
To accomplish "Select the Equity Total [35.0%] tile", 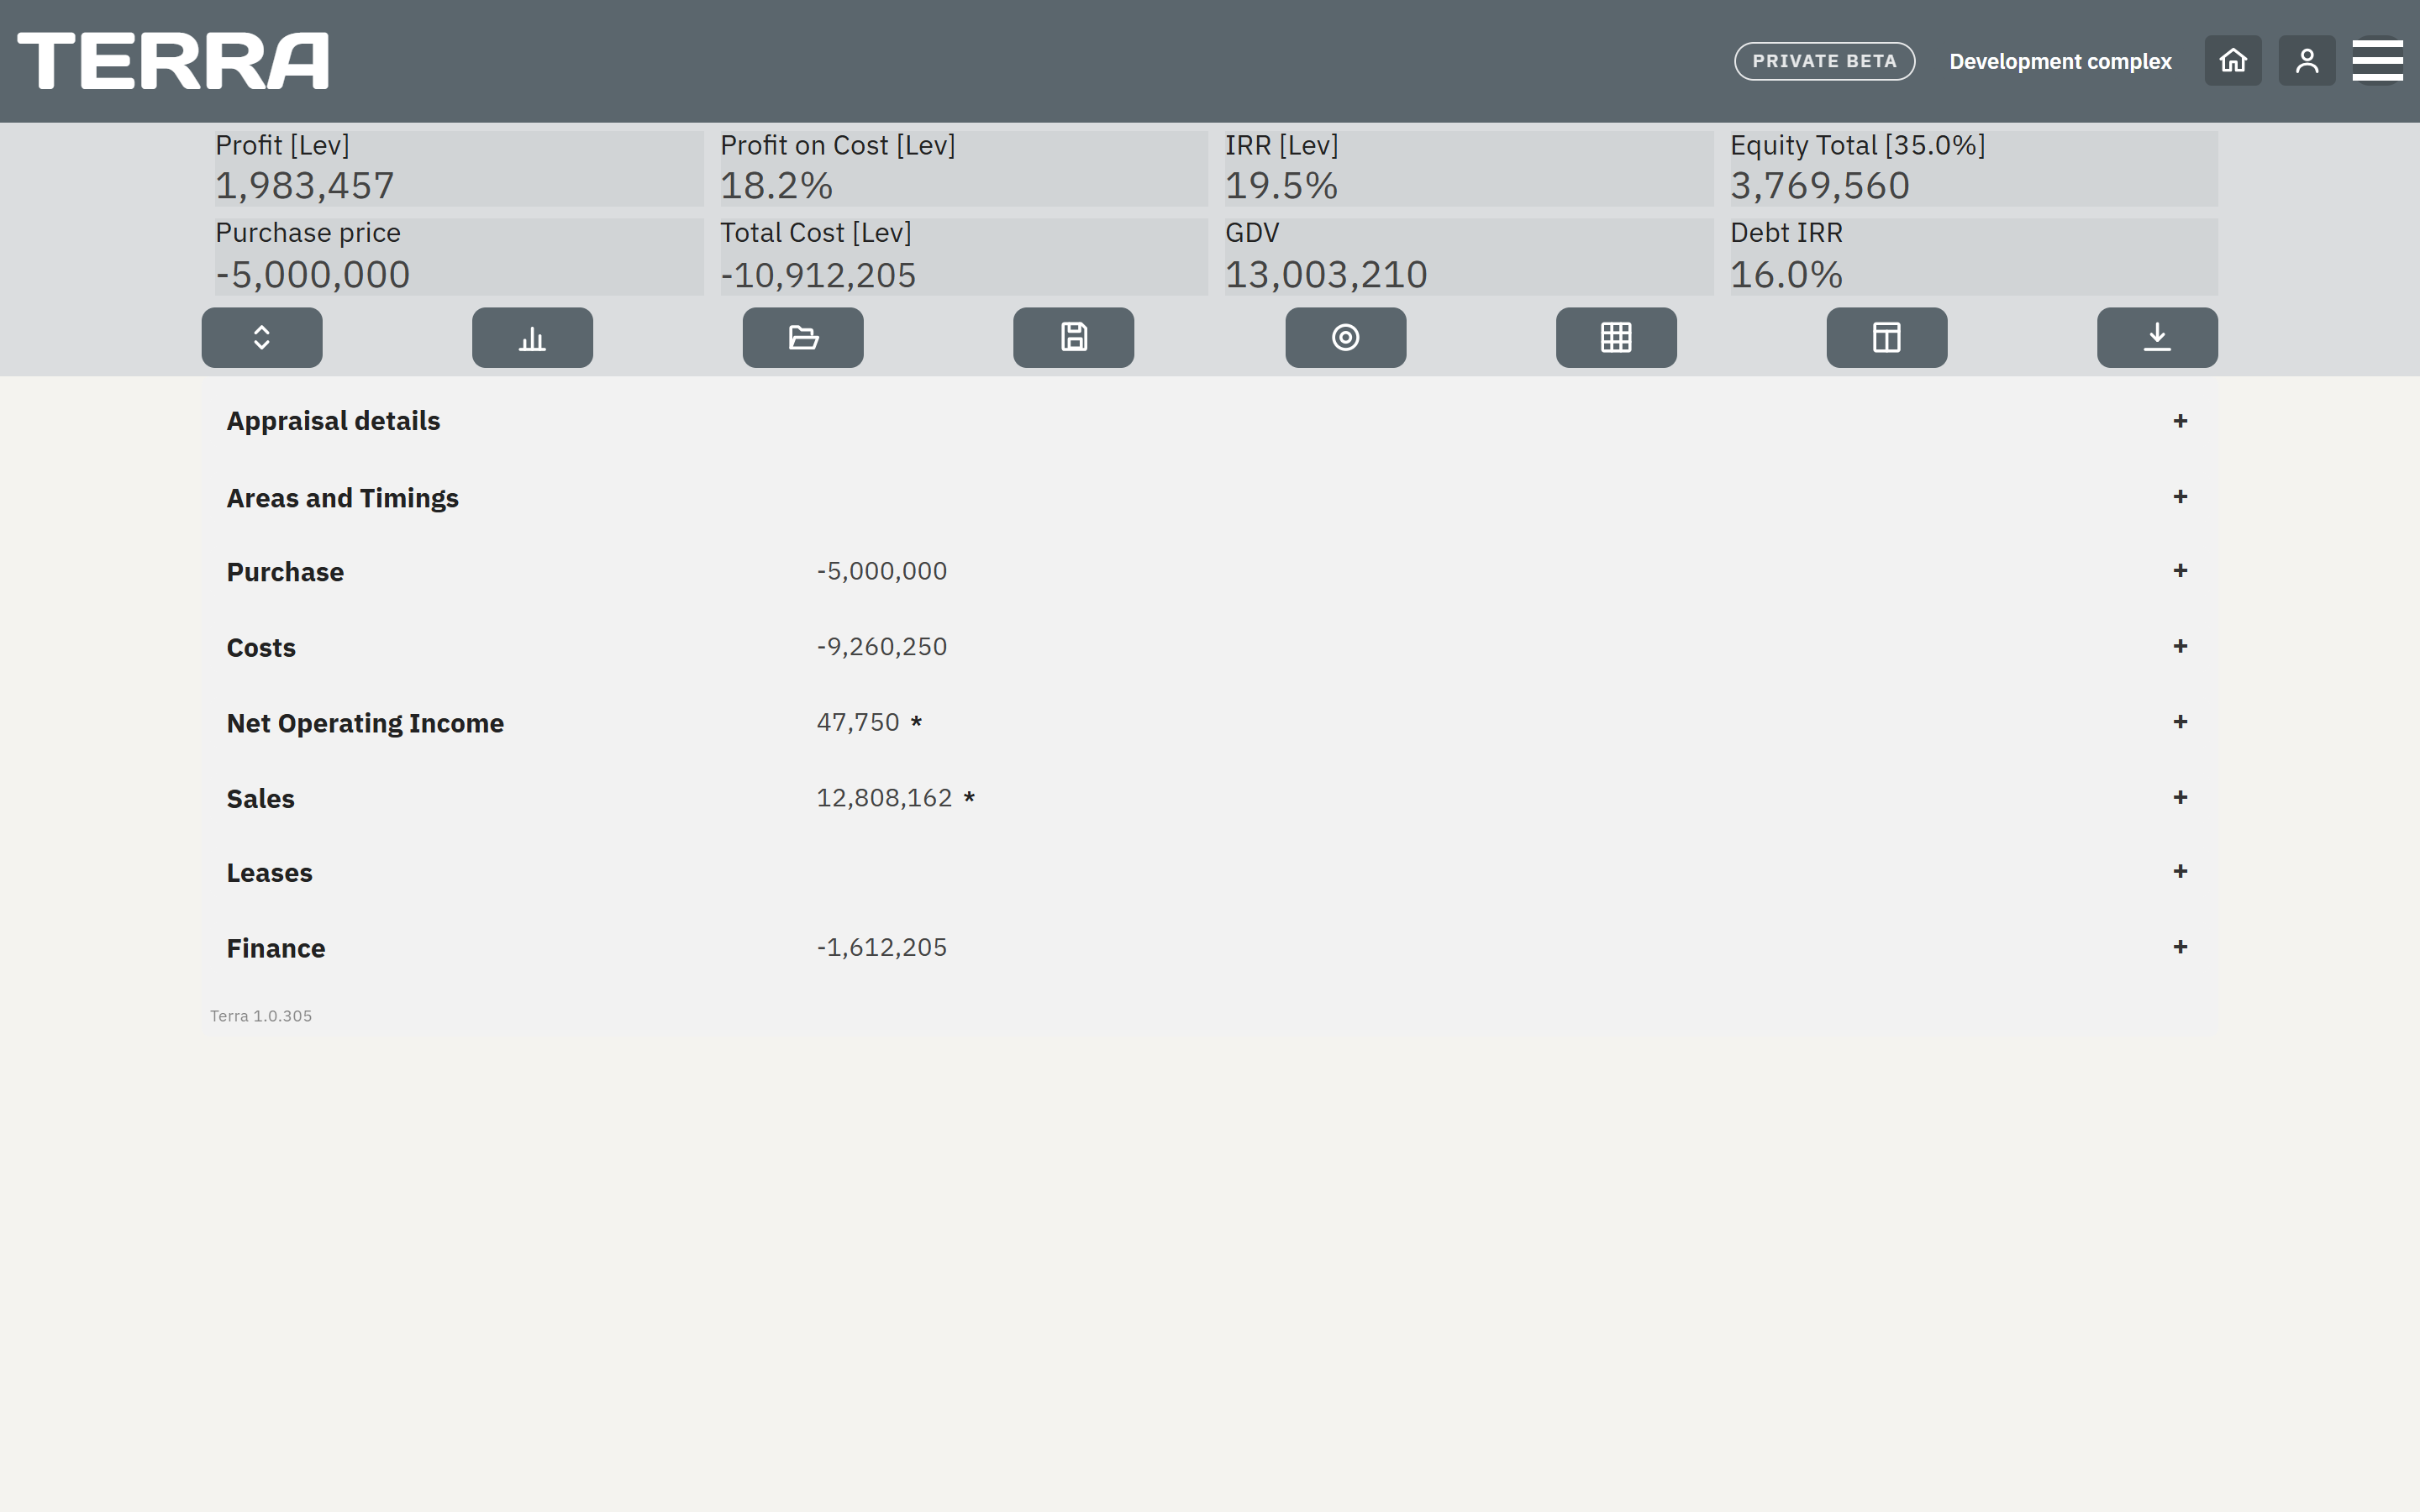I will [x=1974, y=168].
